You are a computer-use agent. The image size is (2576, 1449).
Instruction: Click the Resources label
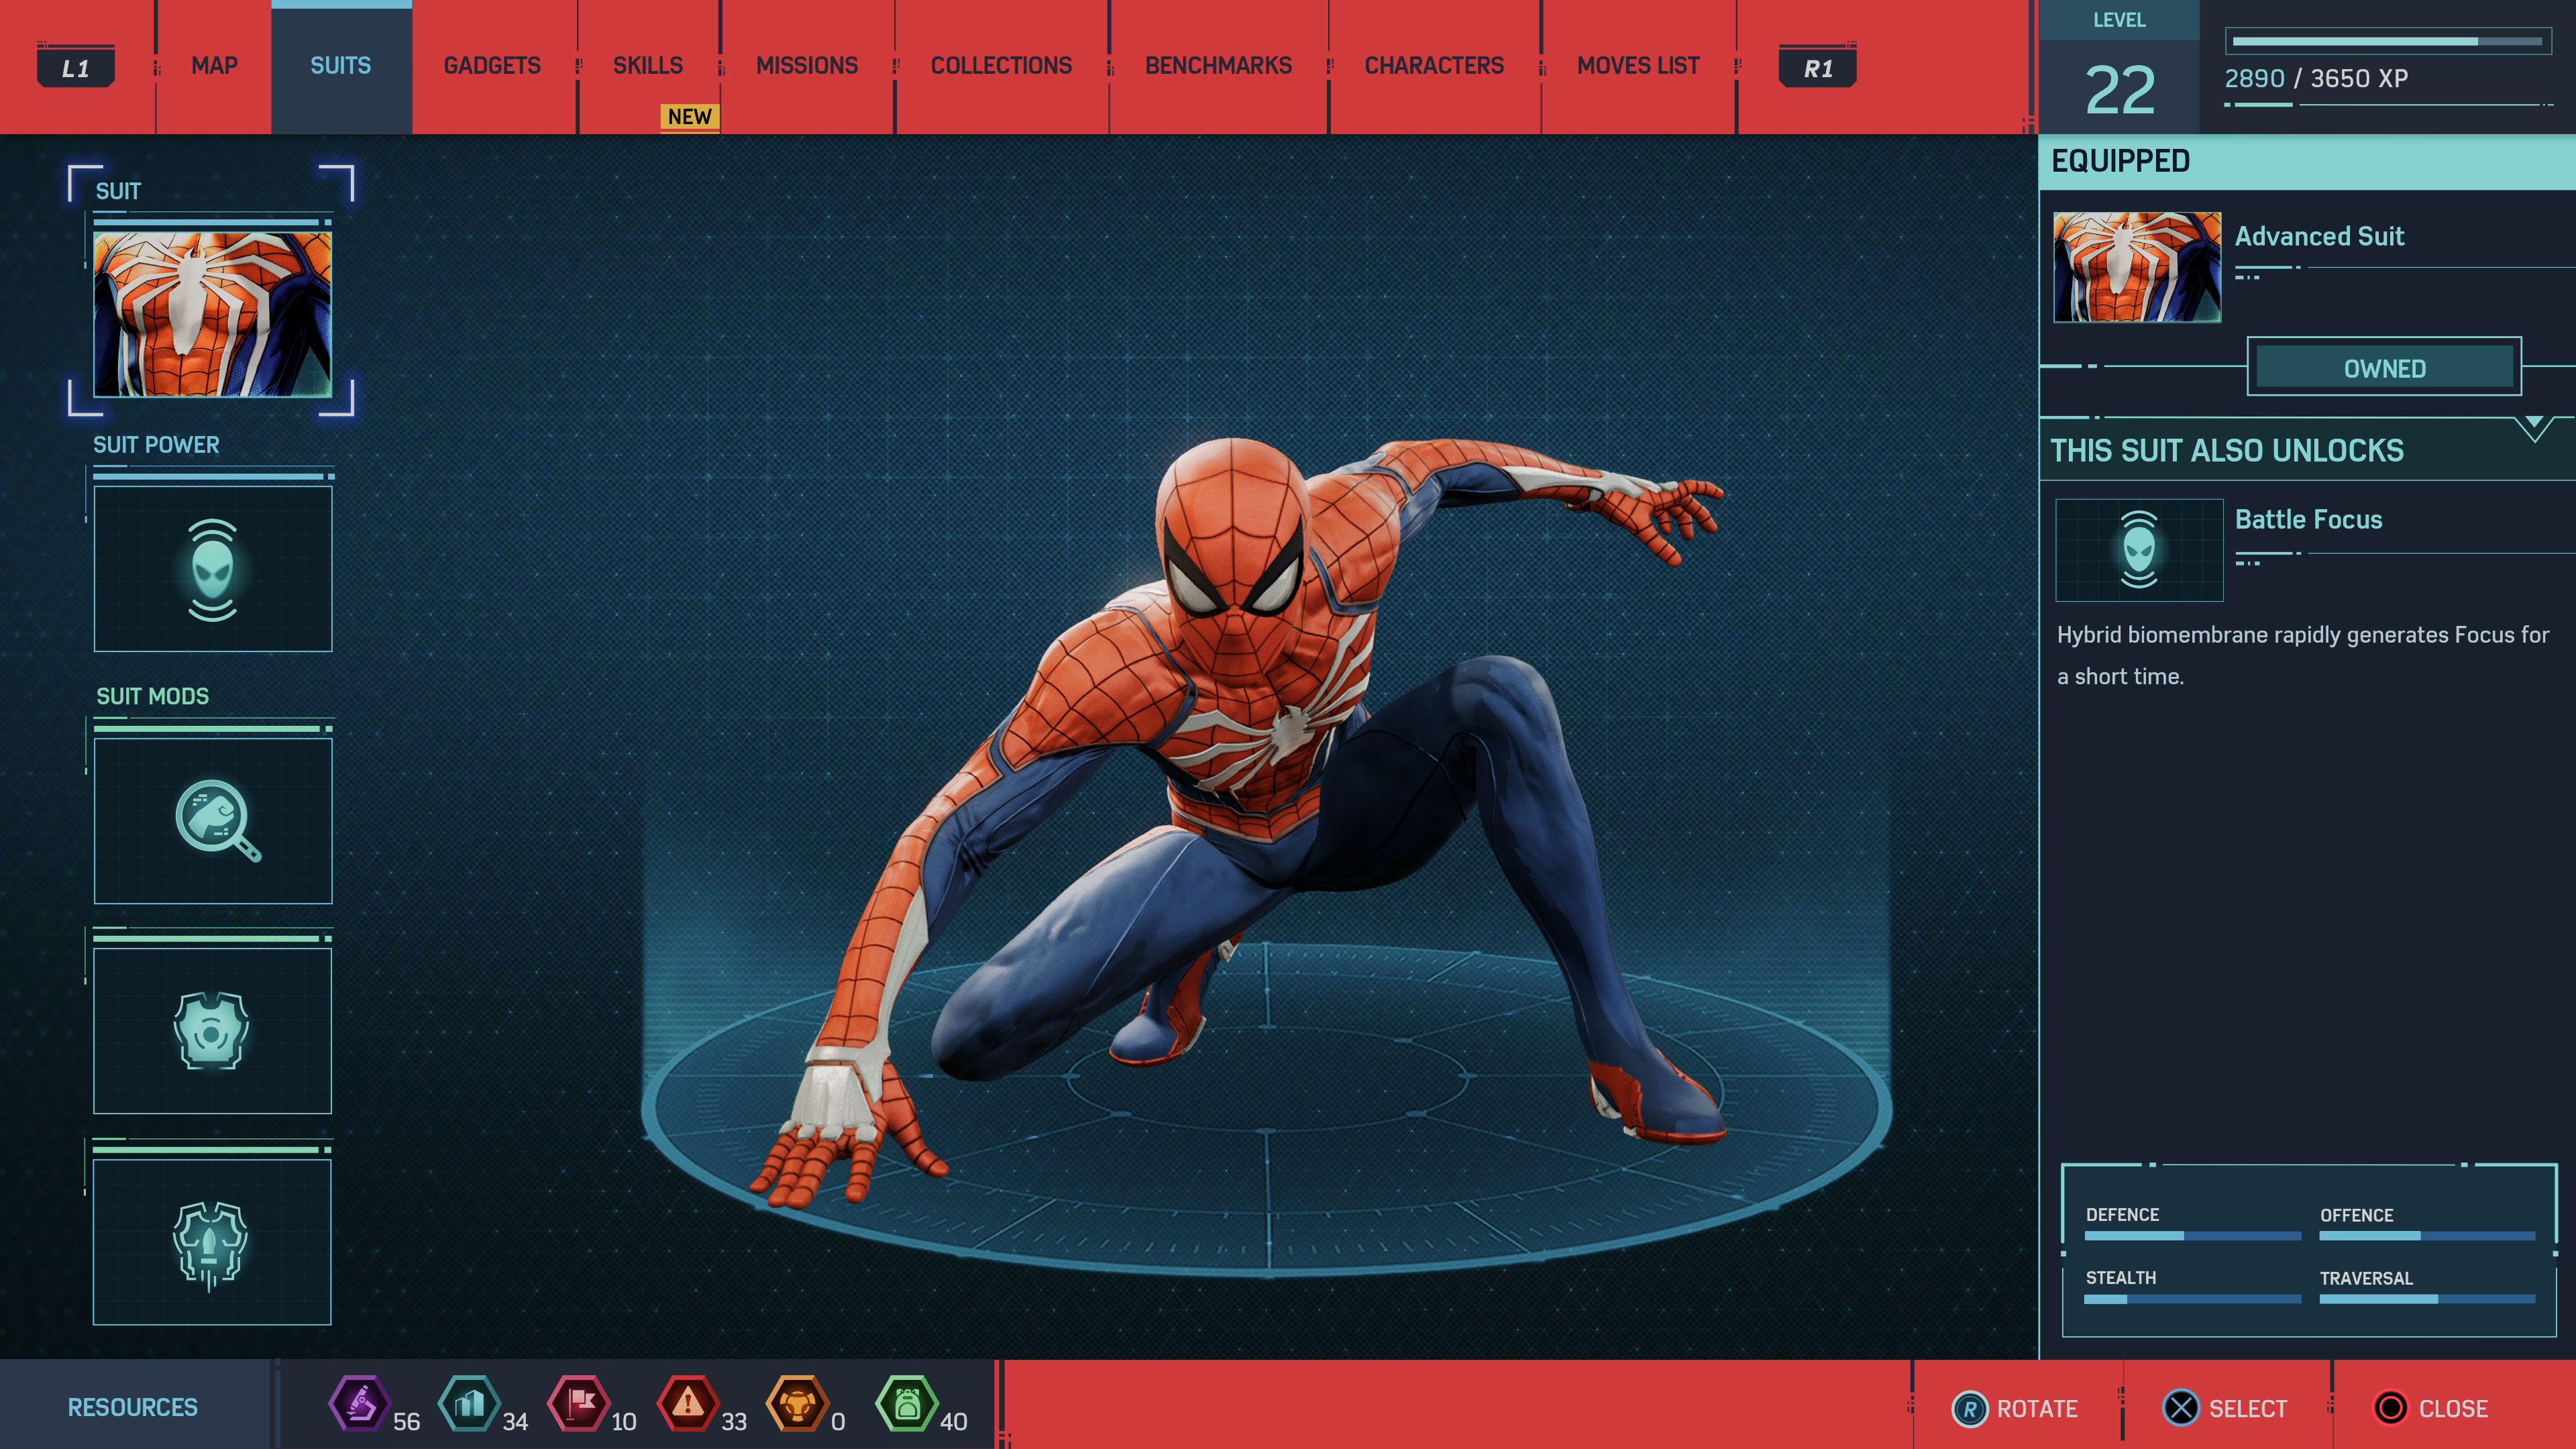pyautogui.click(x=132, y=1407)
